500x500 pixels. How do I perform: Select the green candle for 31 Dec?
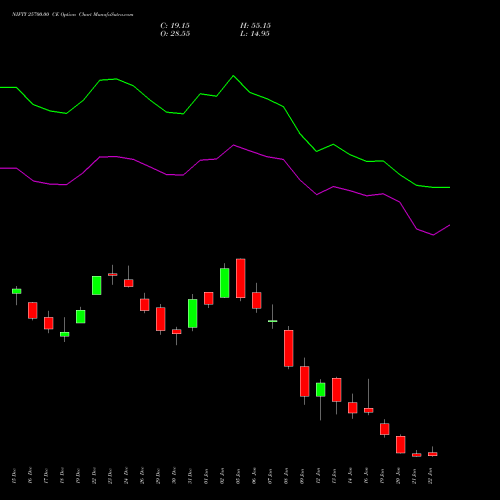(x=193, y=313)
